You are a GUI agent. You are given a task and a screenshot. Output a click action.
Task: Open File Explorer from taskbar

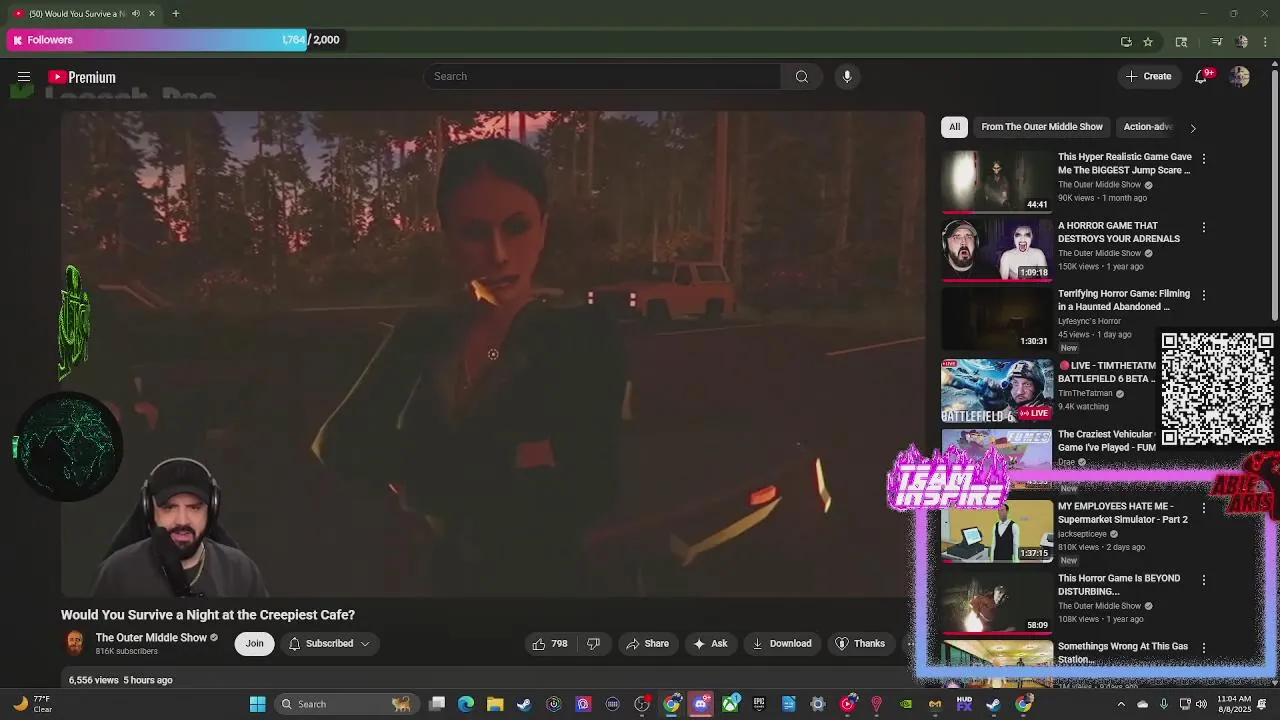pyautogui.click(x=495, y=704)
